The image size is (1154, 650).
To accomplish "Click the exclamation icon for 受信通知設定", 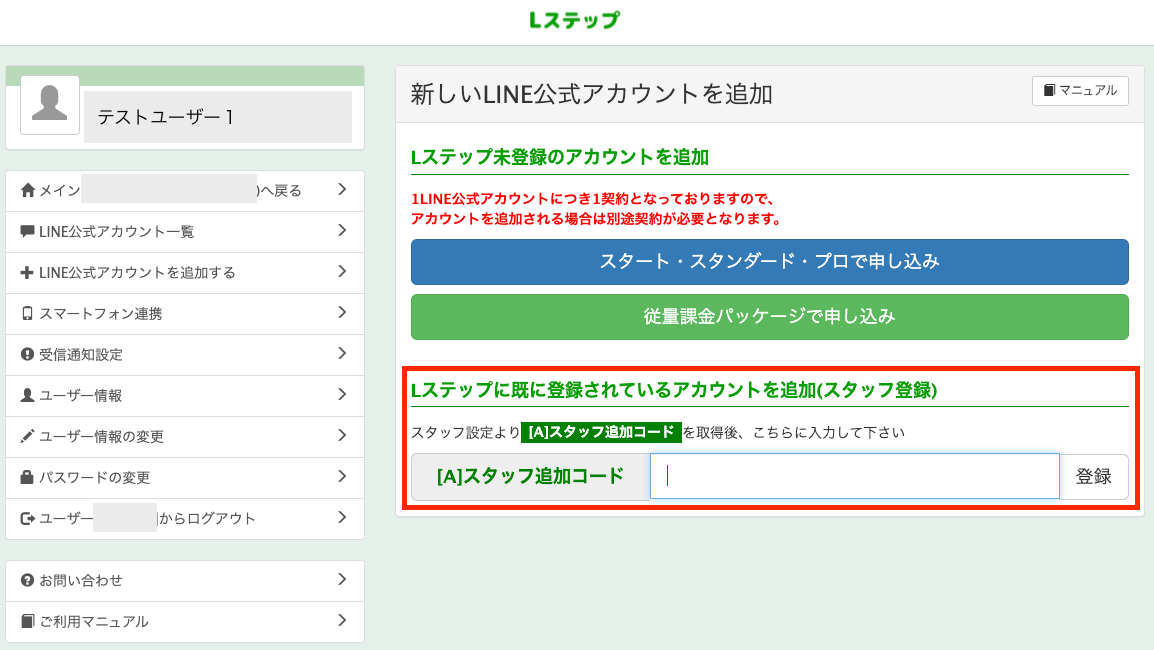I will coord(27,355).
